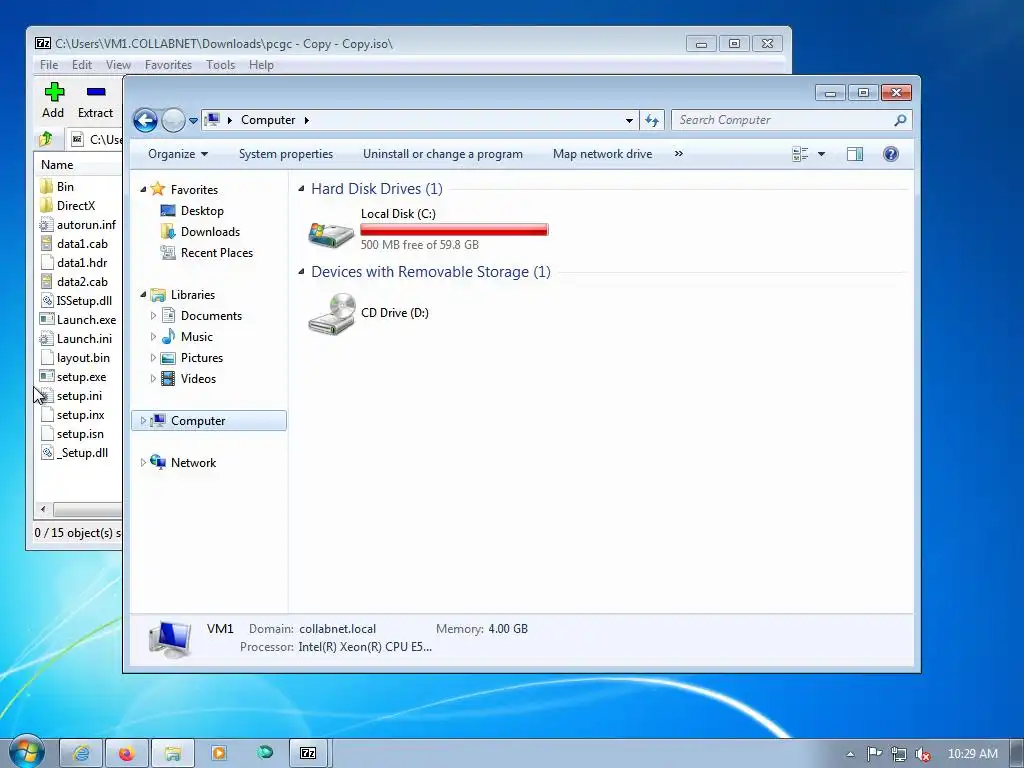Click Map network drive
Image resolution: width=1024 pixels, height=768 pixels.
tap(602, 154)
